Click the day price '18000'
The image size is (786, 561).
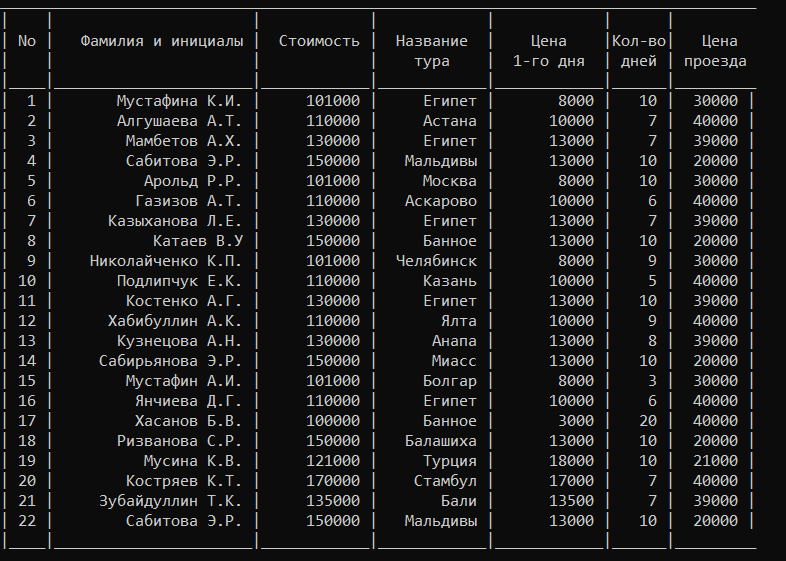[571, 461]
